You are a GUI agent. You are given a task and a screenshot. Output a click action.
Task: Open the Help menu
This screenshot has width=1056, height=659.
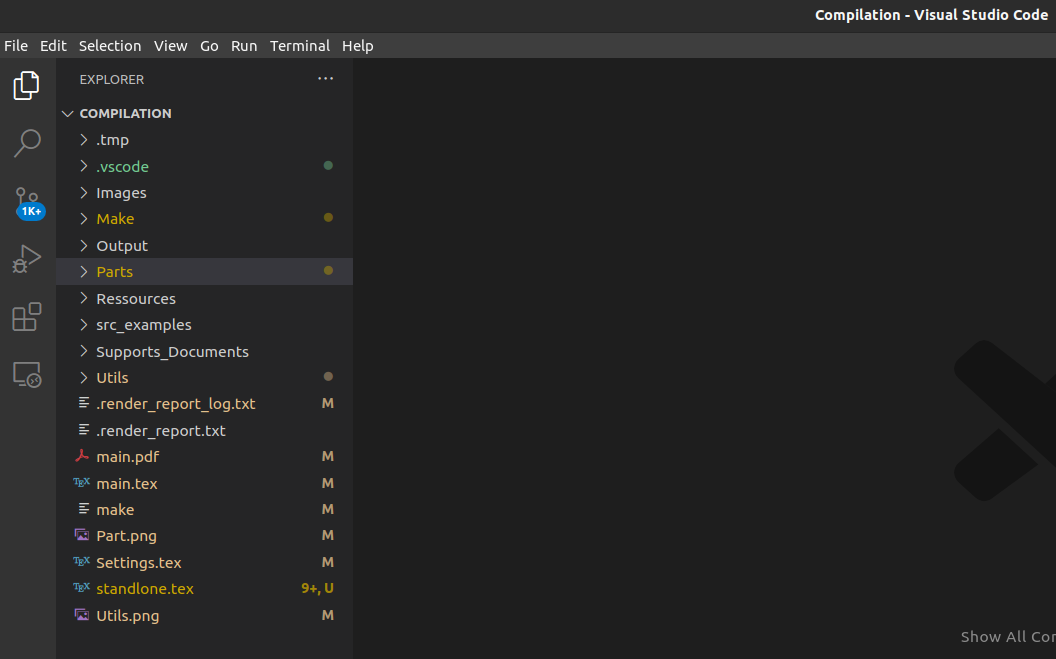358,46
